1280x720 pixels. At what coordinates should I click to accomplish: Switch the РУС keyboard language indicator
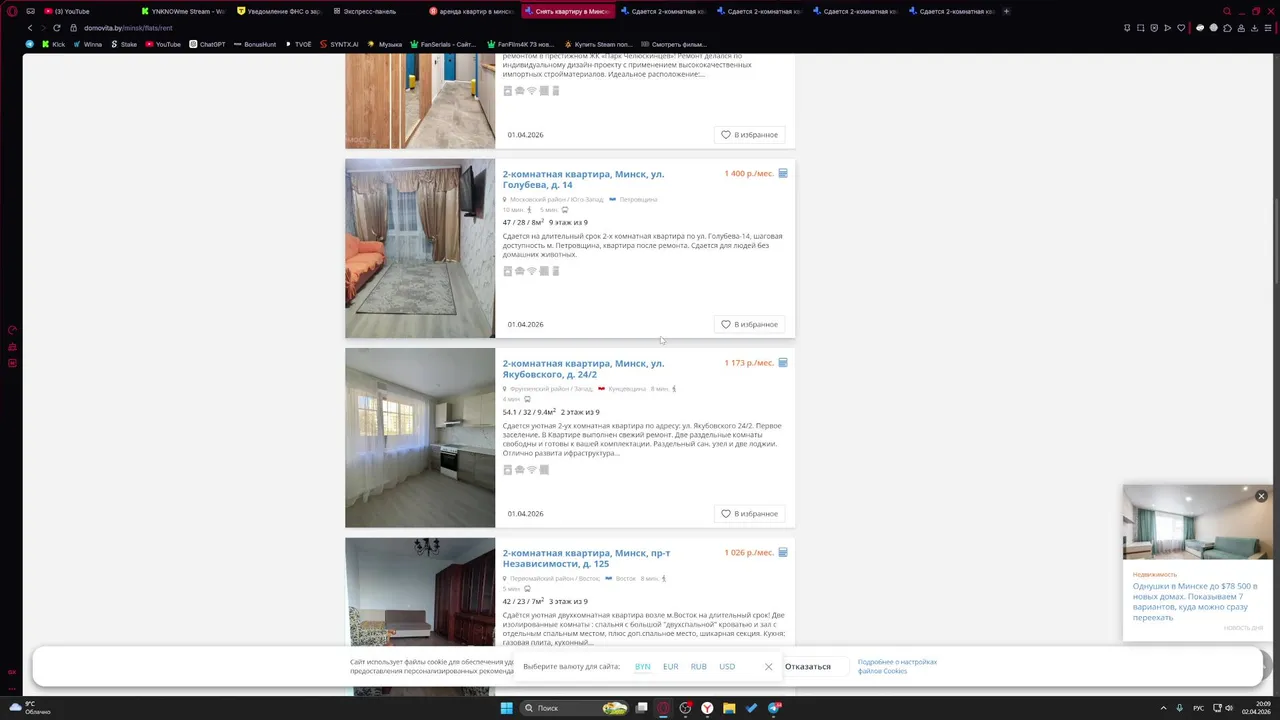click(x=1198, y=708)
